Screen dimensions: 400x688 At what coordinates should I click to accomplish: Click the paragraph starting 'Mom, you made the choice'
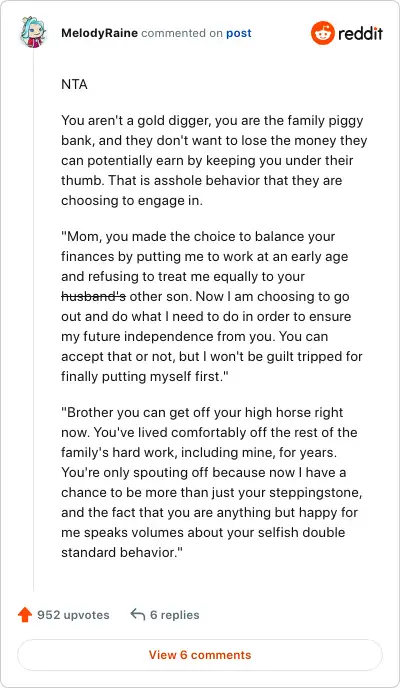(212, 306)
